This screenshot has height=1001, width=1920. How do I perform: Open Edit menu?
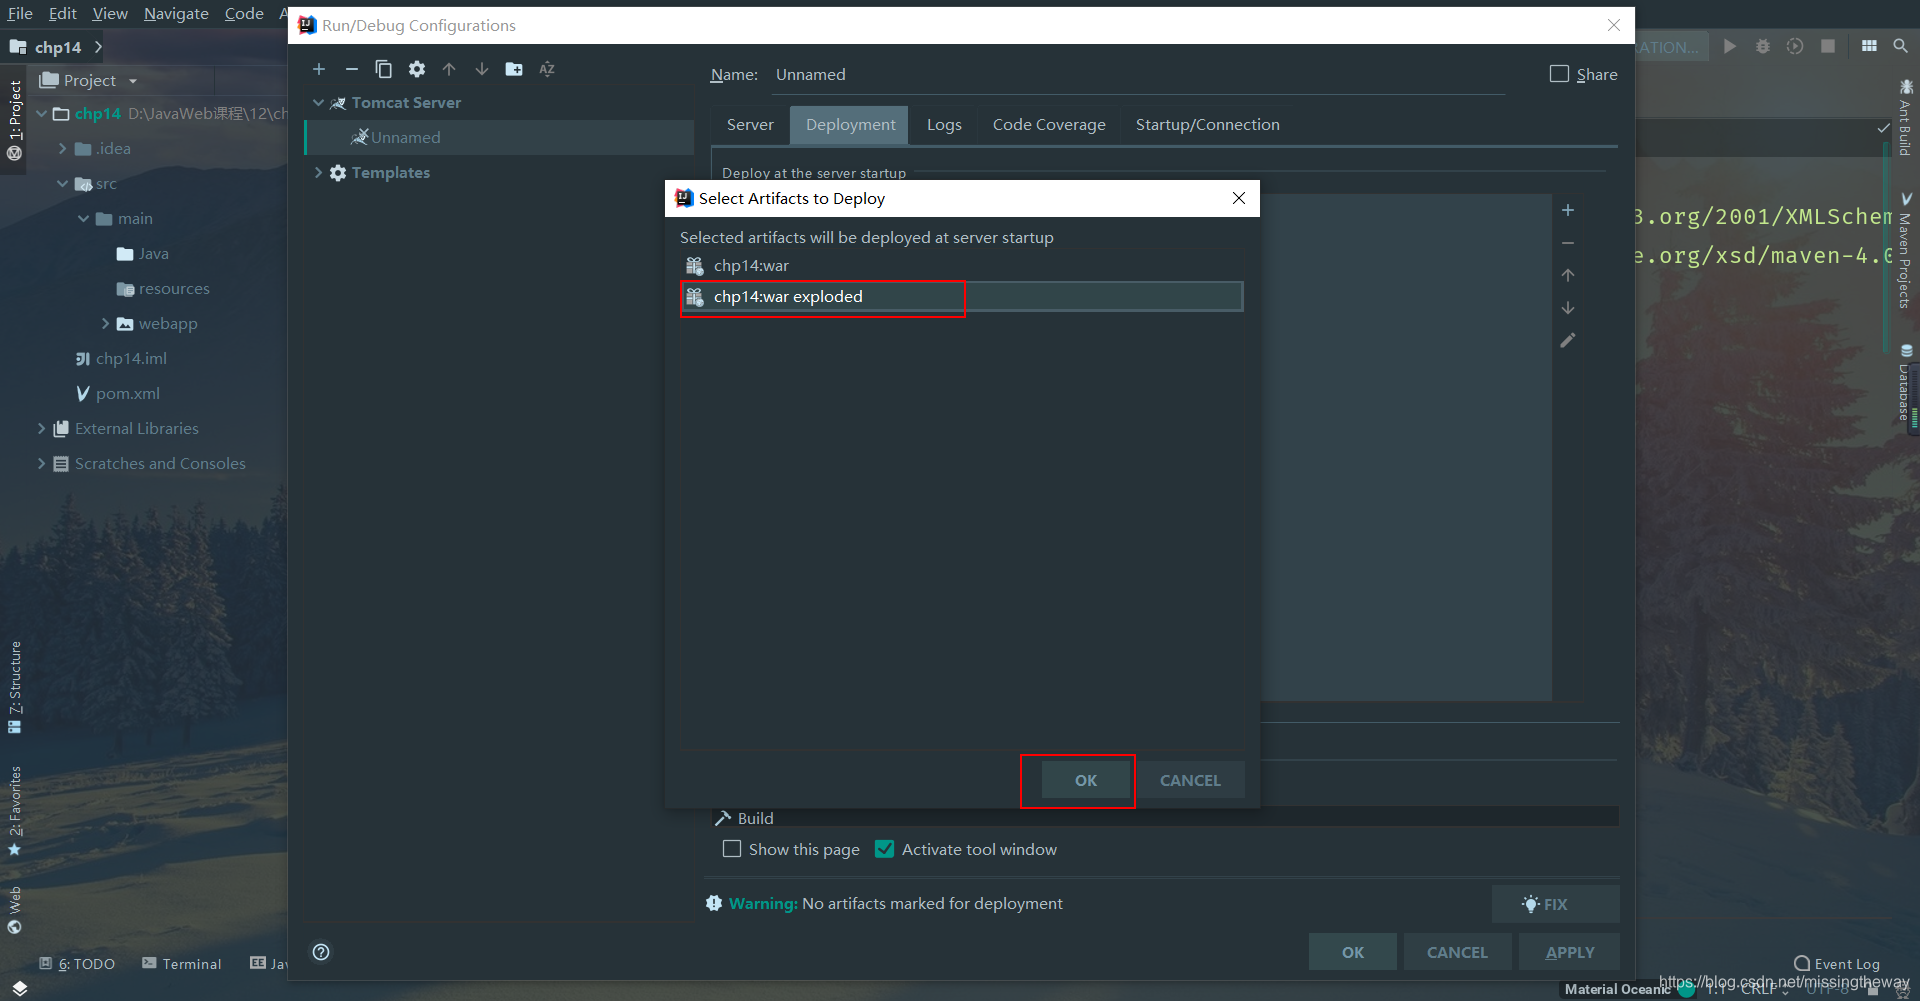62,13
